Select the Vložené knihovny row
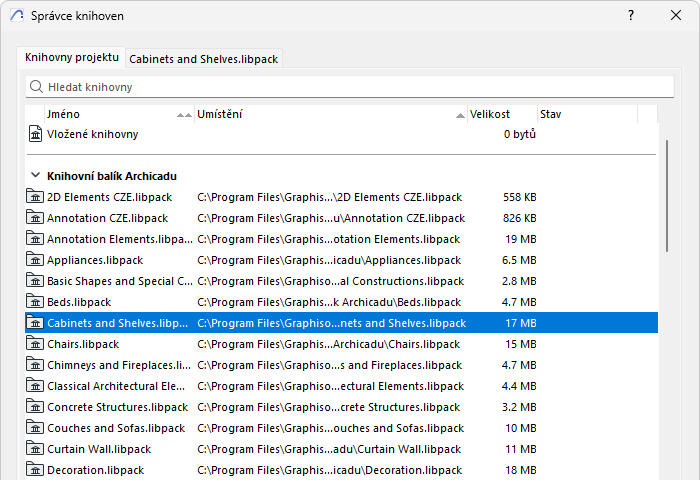The image size is (700, 480). click(342, 134)
